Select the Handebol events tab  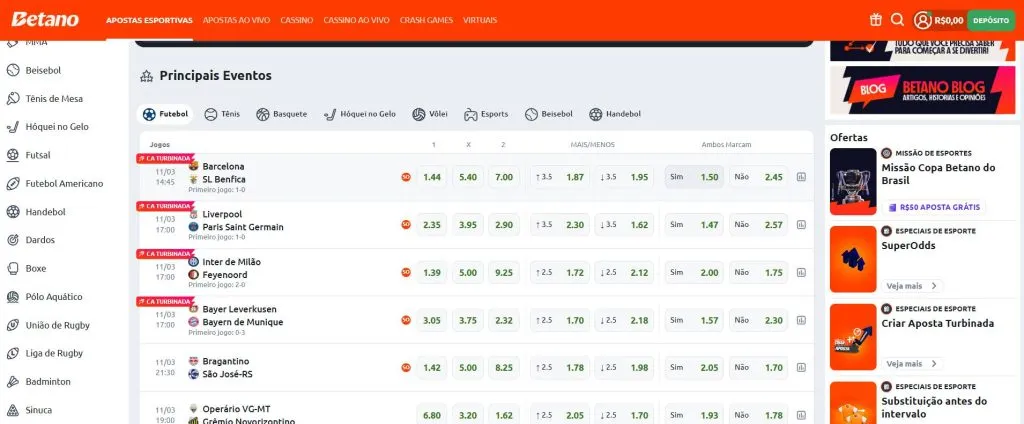tap(615, 114)
